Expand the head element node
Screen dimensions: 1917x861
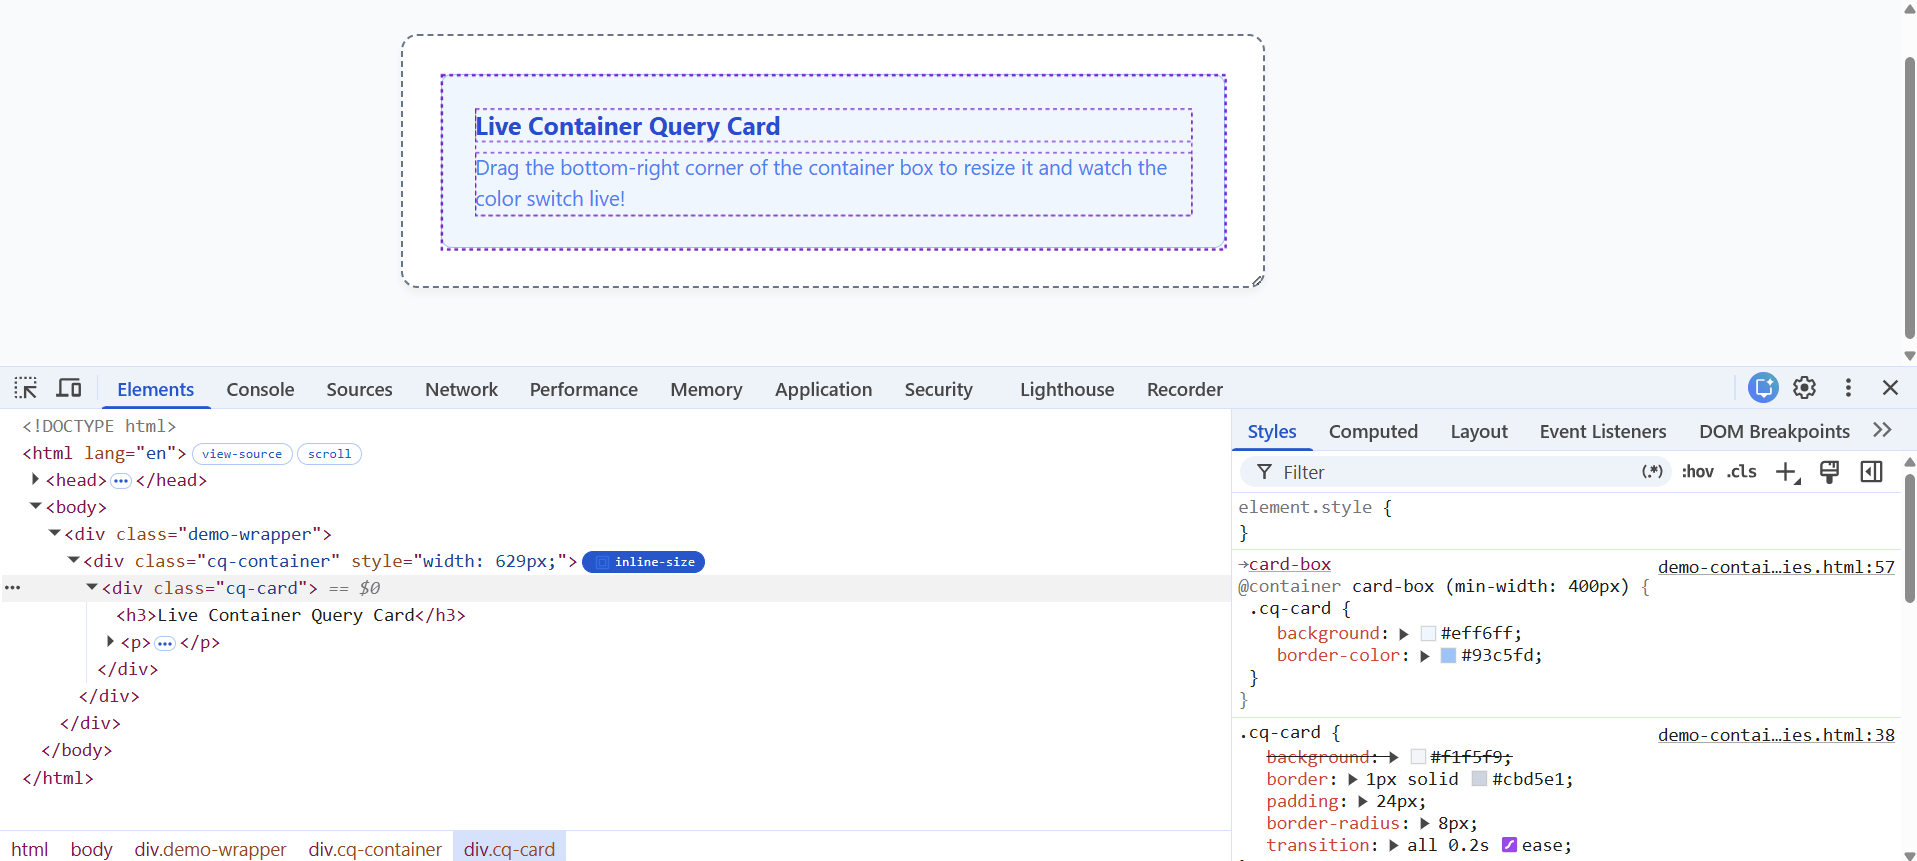click(x=35, y=480)
